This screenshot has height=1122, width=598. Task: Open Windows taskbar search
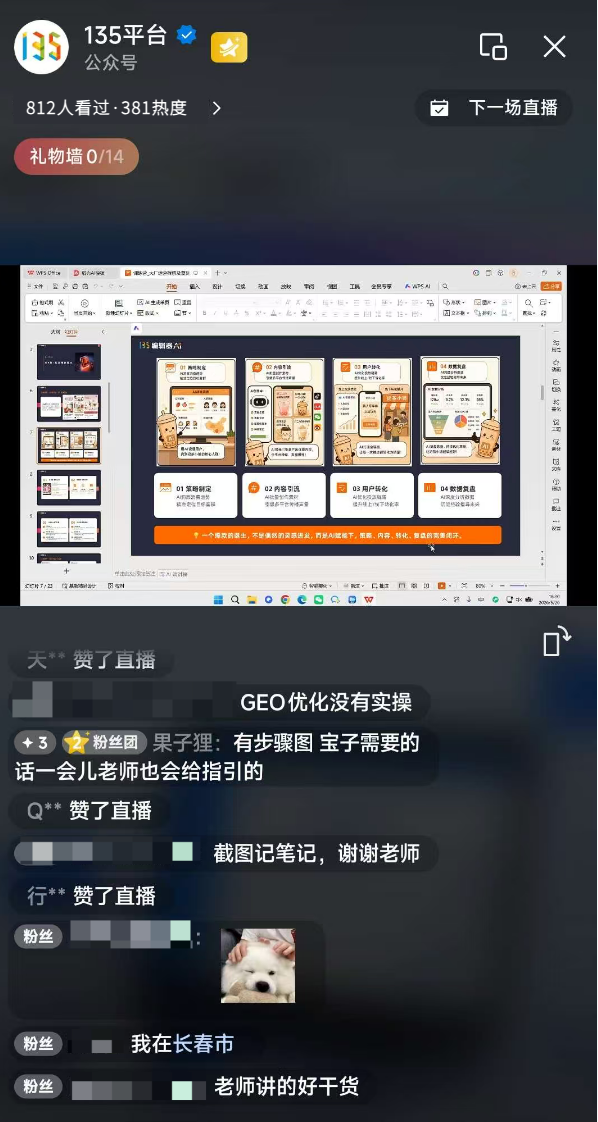click(235, 599)
